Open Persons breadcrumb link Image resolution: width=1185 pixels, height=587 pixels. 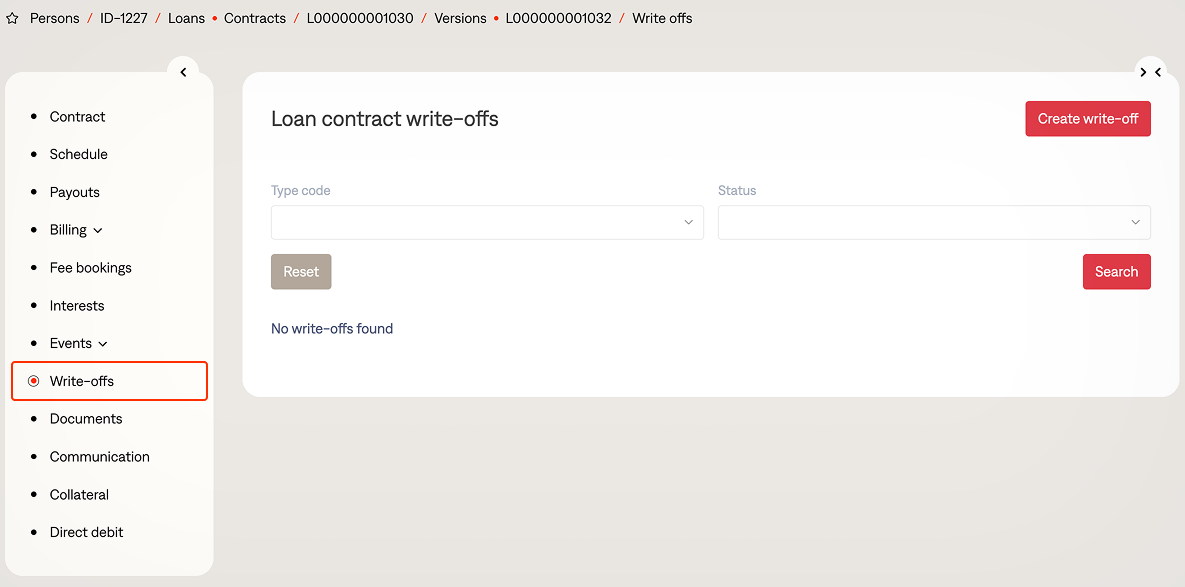[x=54, y=19]
